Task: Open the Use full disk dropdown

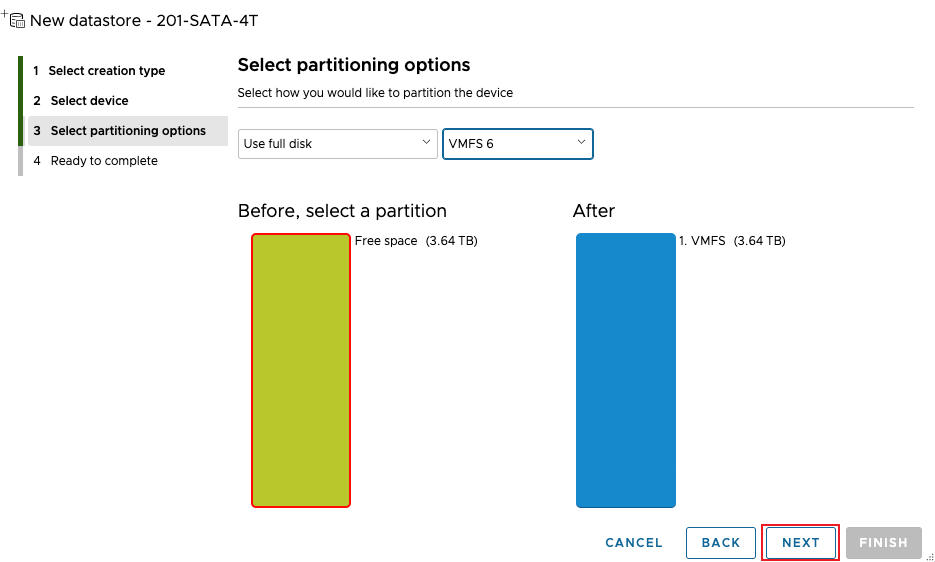Action: pyautogui.click(x=338, y=144)
